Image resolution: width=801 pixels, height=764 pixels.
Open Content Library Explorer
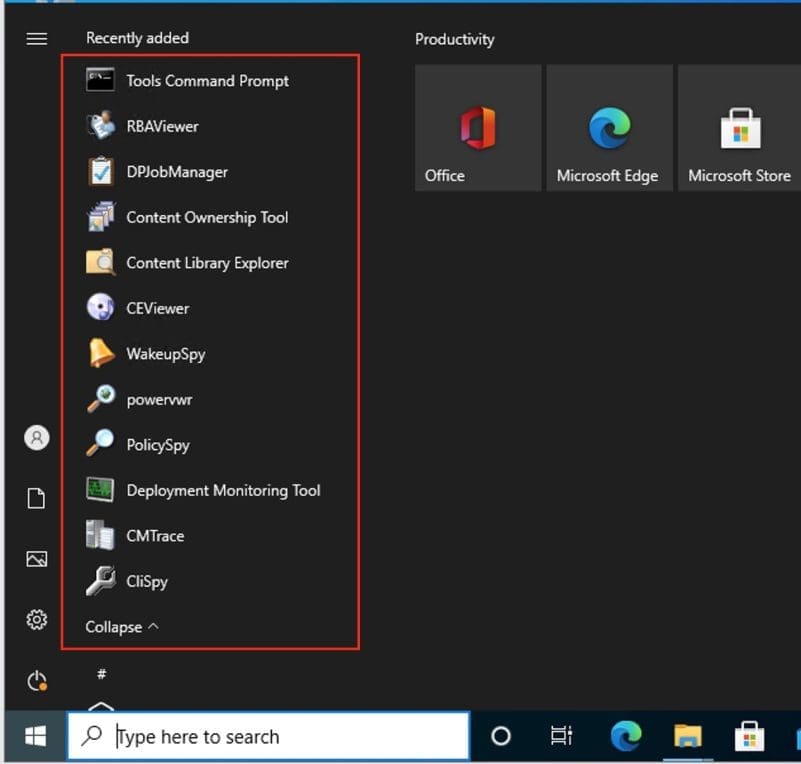point(206,263)
